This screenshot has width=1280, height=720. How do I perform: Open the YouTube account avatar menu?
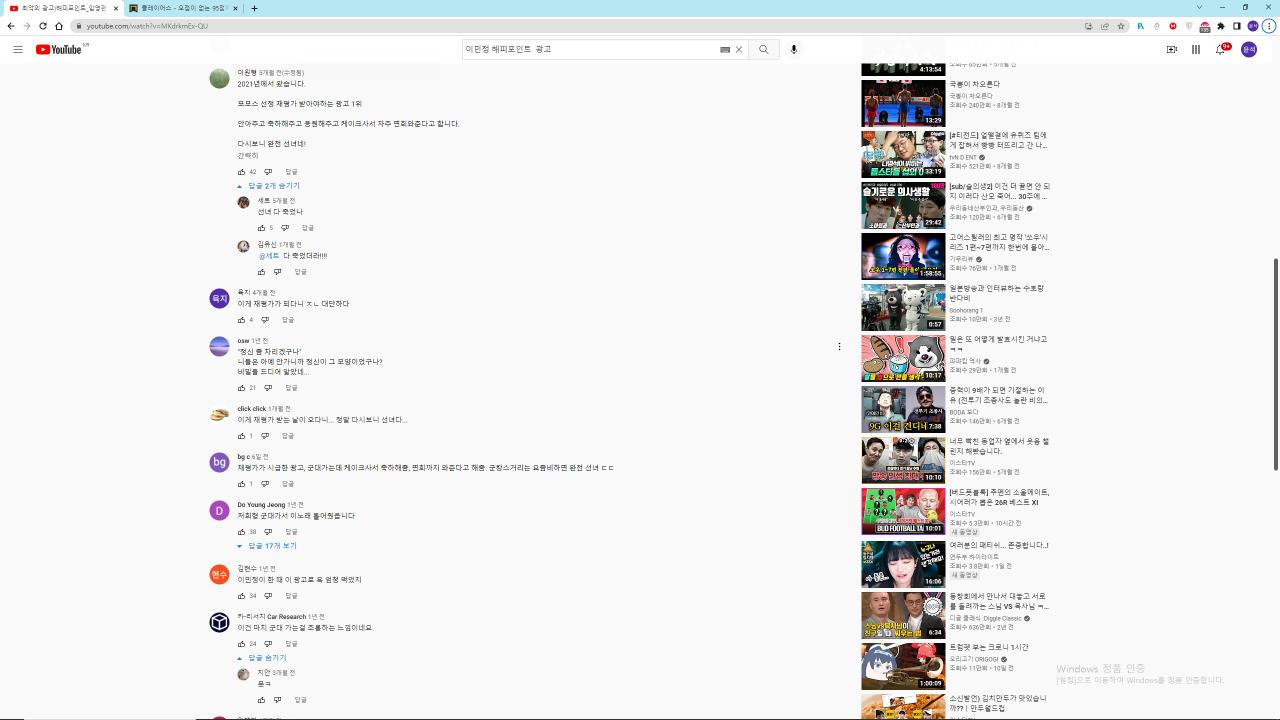point(1248,49)
